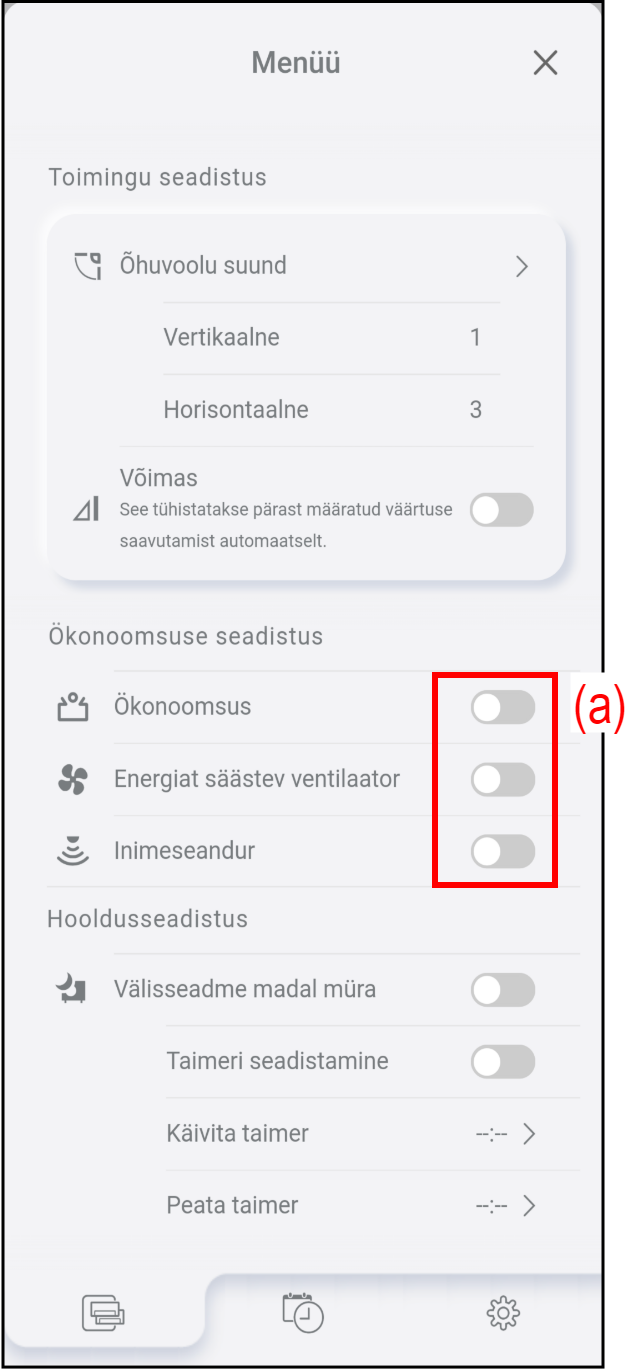The height and width of the screenshot is (1371, 634).
Task: Toggle Energiat säästev ventilaator on
Action: pyautogui.click(x=503, y=780)
